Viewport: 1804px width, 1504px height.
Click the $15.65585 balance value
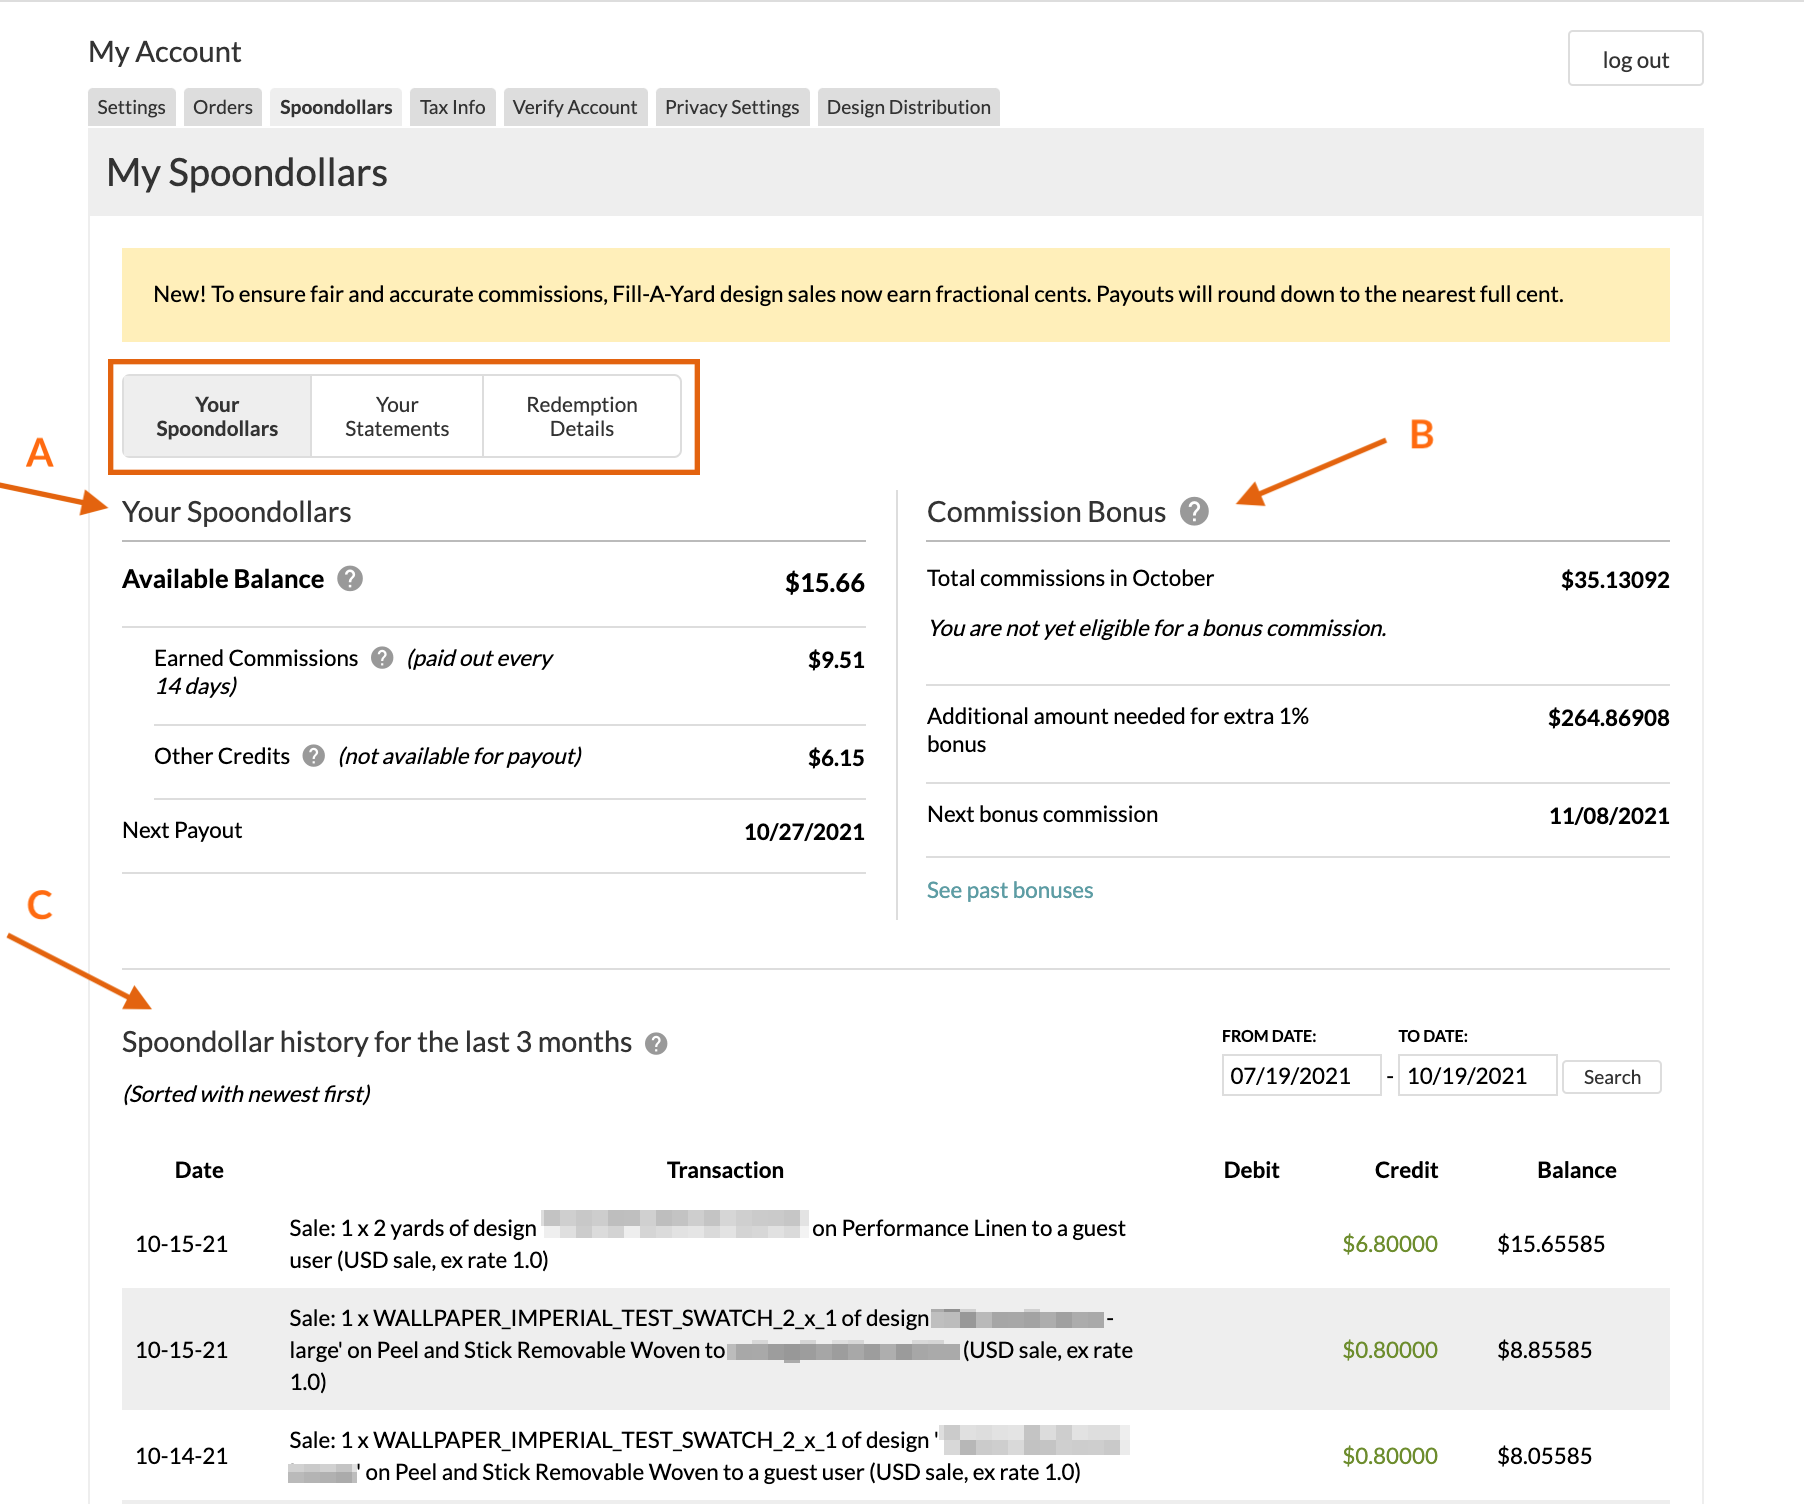click(x=1550, y=1244)
